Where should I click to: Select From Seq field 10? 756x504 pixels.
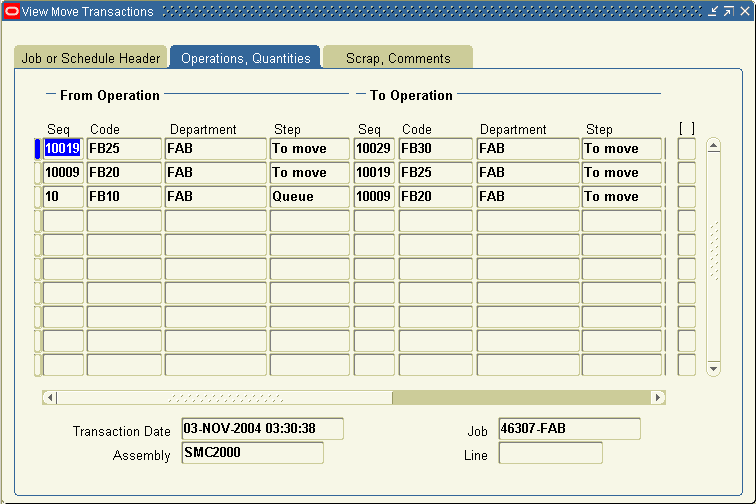point(63,197)
